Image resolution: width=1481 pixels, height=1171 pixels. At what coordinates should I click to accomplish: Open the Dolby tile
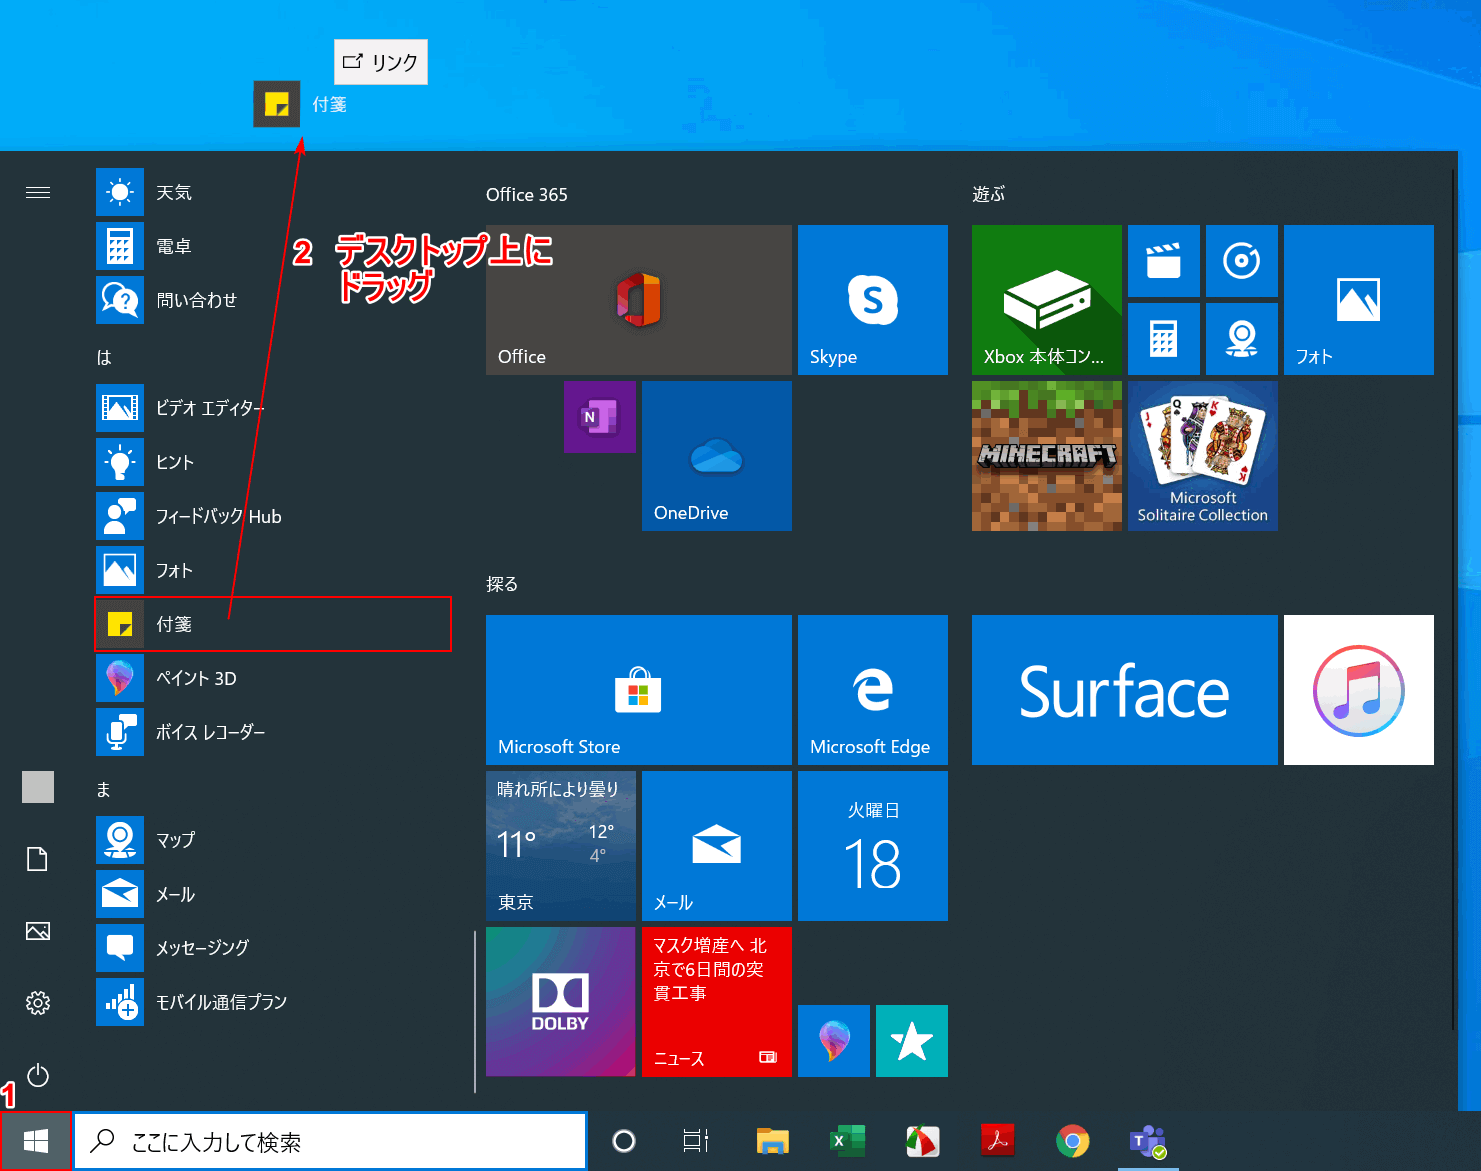coord(561,1002)
